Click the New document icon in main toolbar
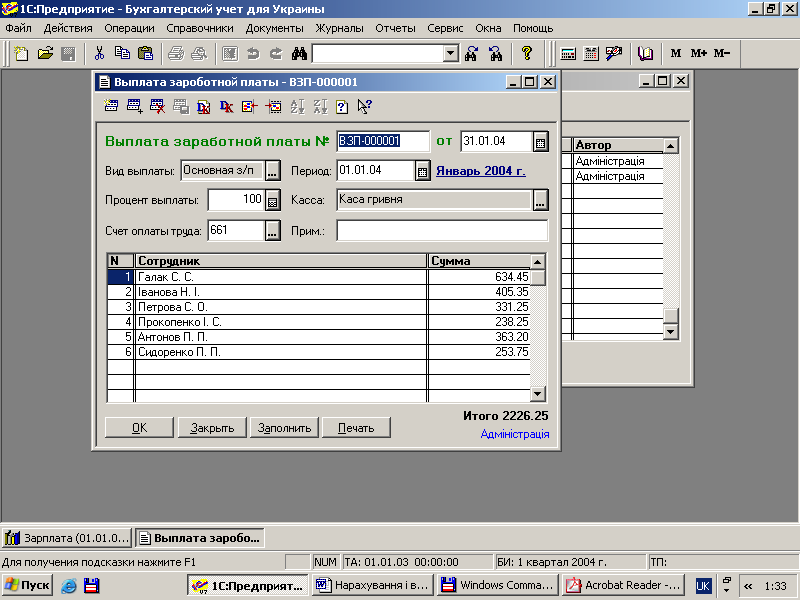Screen dimensions: 800x600 coord(21,53)
